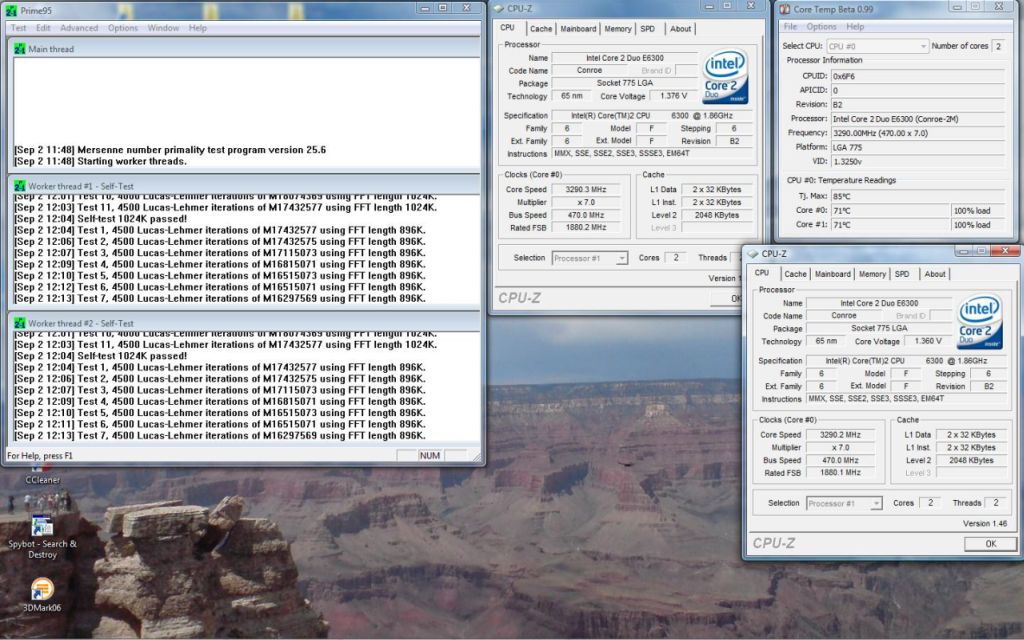
Task: Open the File menu in Core Temp
Action: pyautogui.click(x=790, y=27)
